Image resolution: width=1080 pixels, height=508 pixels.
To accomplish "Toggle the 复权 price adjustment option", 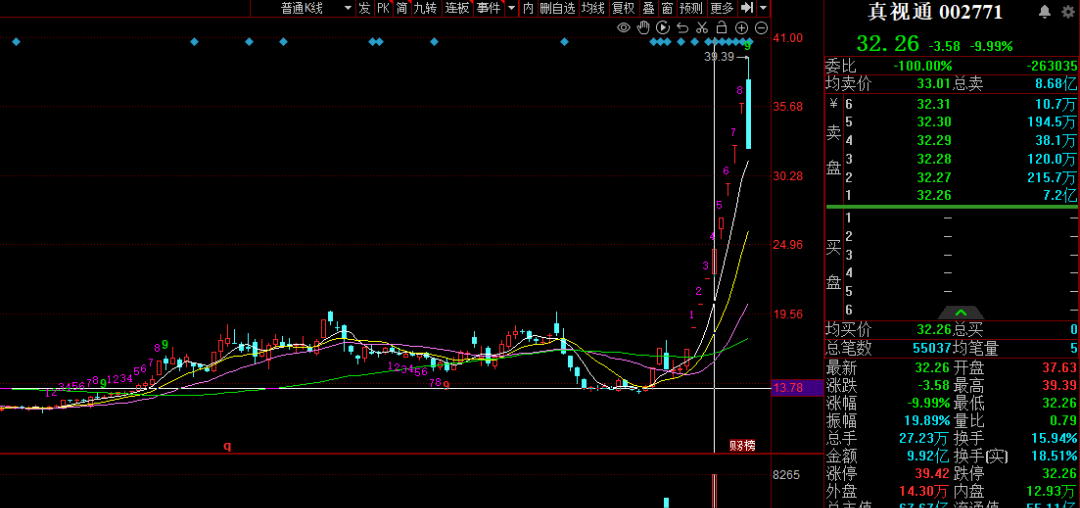I will [623, 8].
